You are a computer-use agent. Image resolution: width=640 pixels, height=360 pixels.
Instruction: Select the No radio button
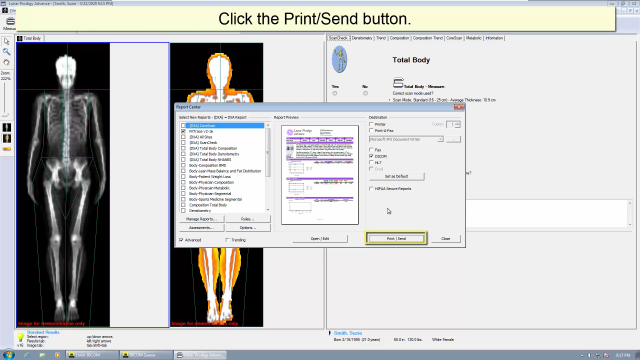tap(365, 93)
